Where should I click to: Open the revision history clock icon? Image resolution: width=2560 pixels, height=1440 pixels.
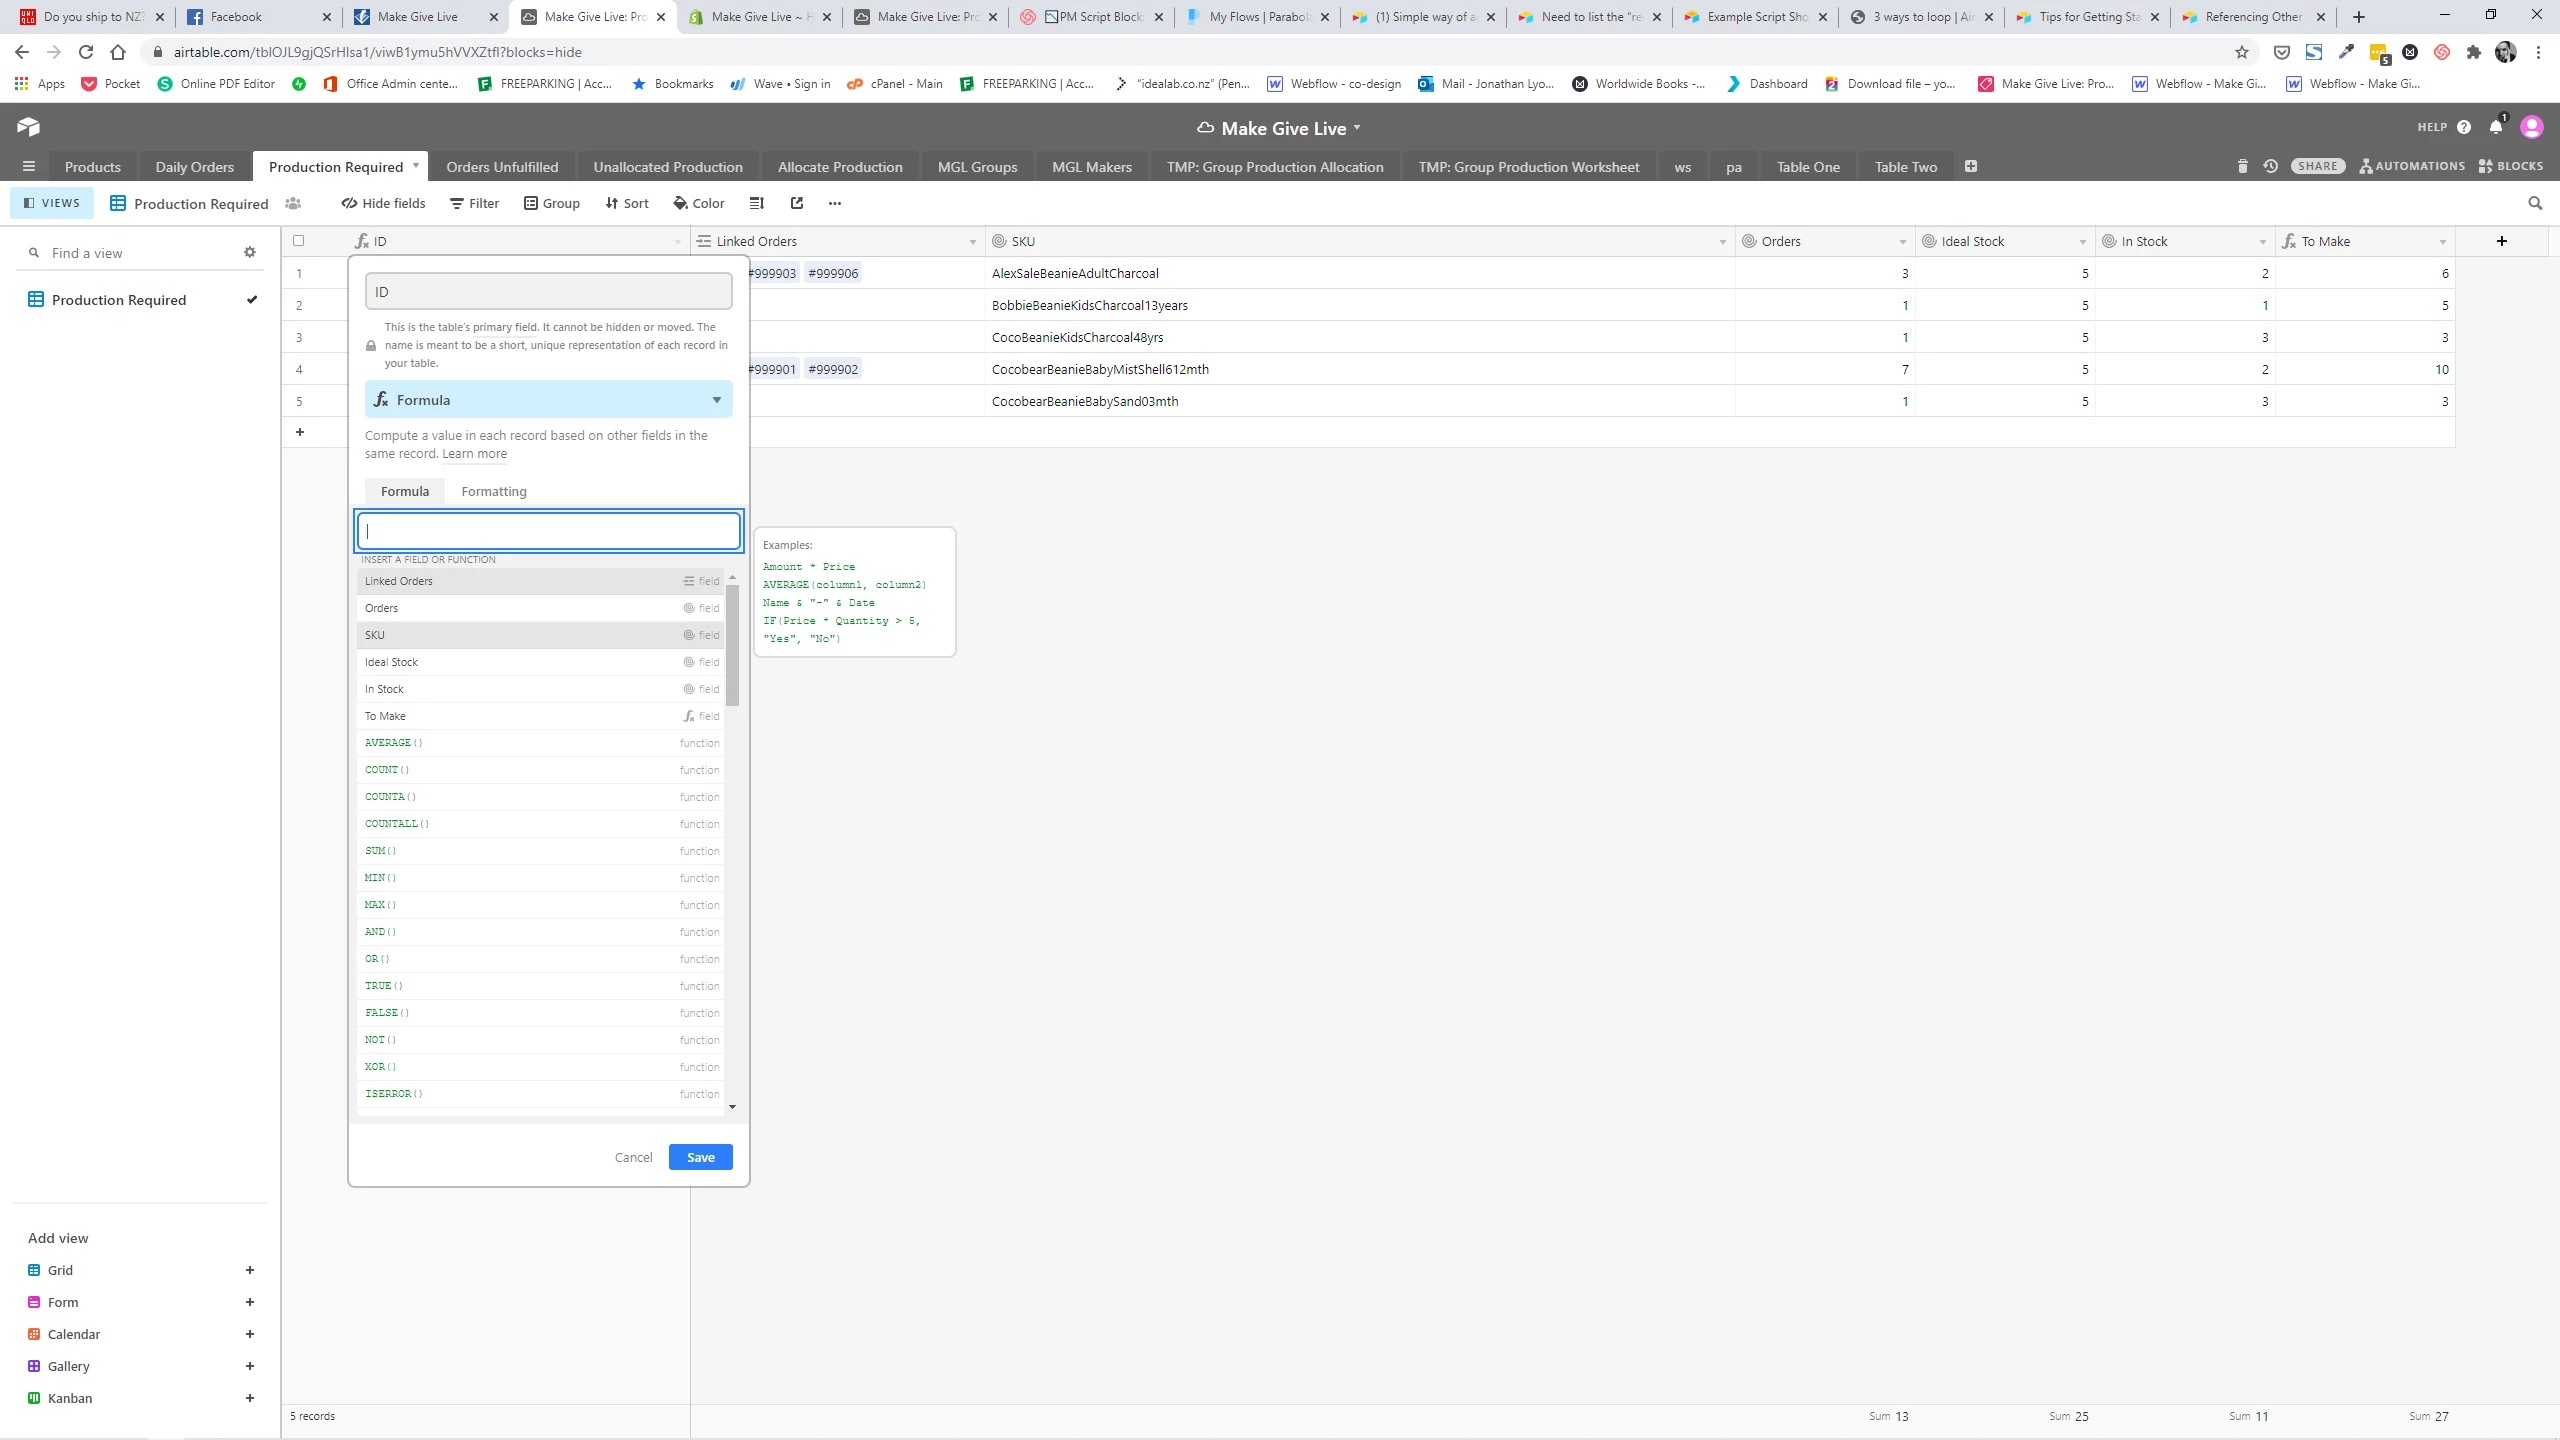(2270, 166)
